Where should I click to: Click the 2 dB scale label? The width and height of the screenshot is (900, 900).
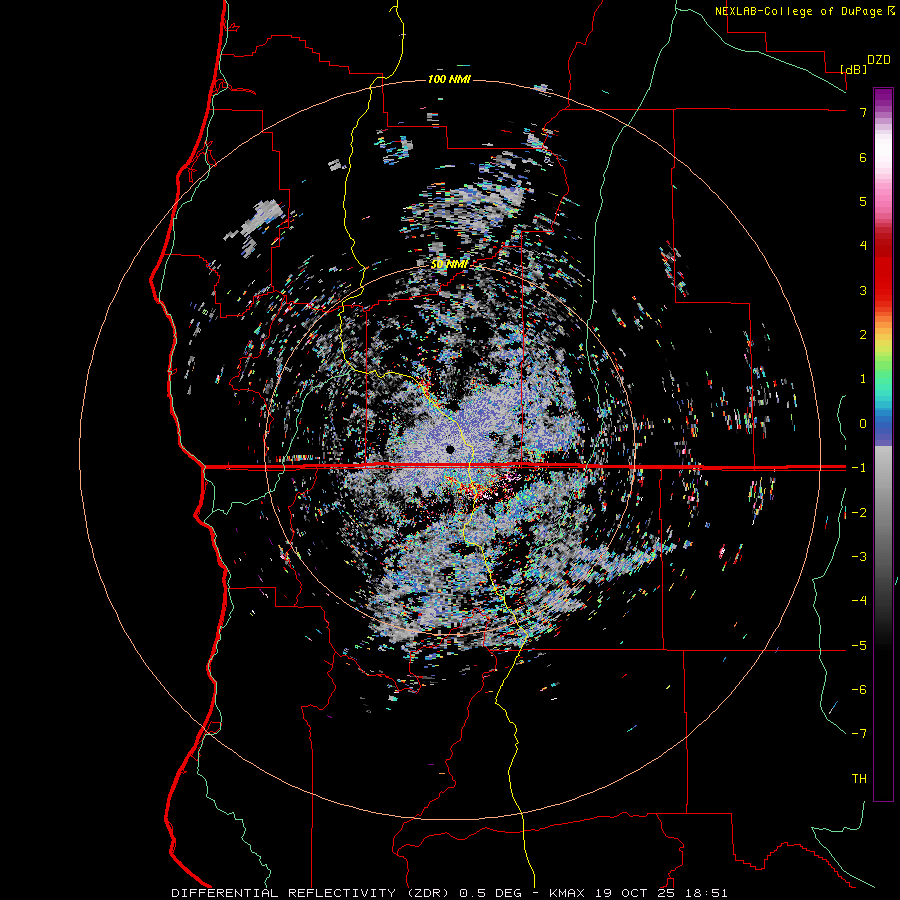(x=863, y=335)
